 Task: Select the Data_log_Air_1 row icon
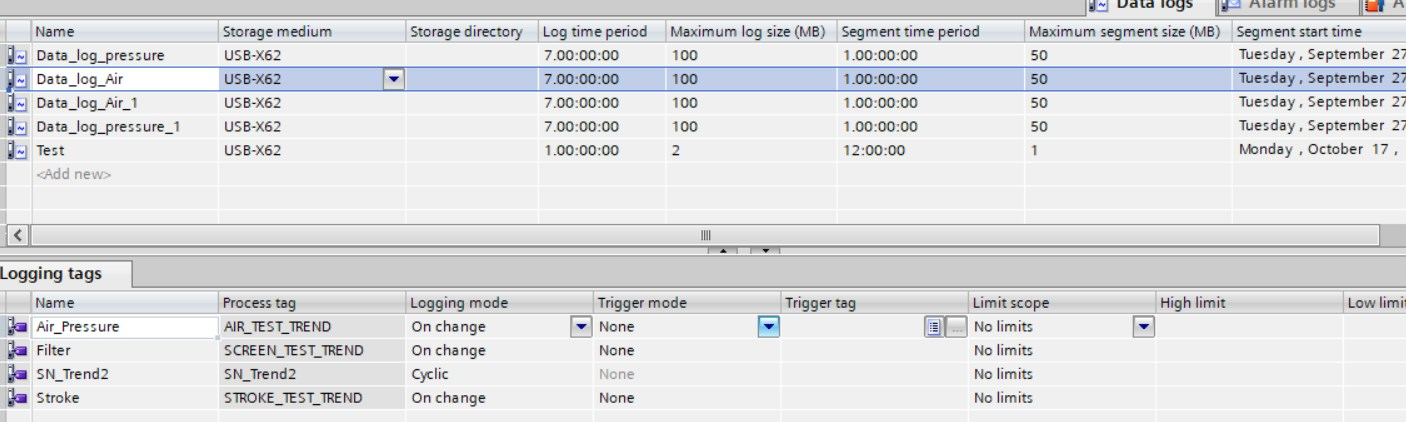click(x=17, y=102)
